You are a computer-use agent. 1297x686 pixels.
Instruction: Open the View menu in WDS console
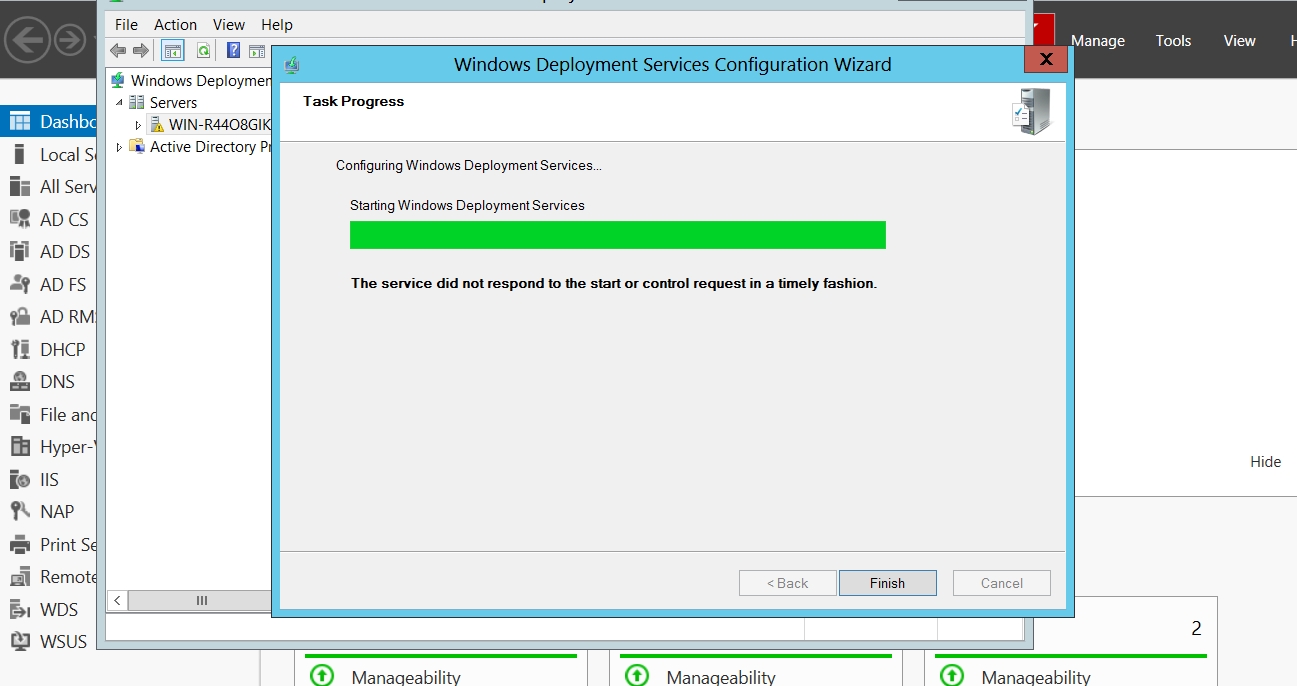[229, 24]
